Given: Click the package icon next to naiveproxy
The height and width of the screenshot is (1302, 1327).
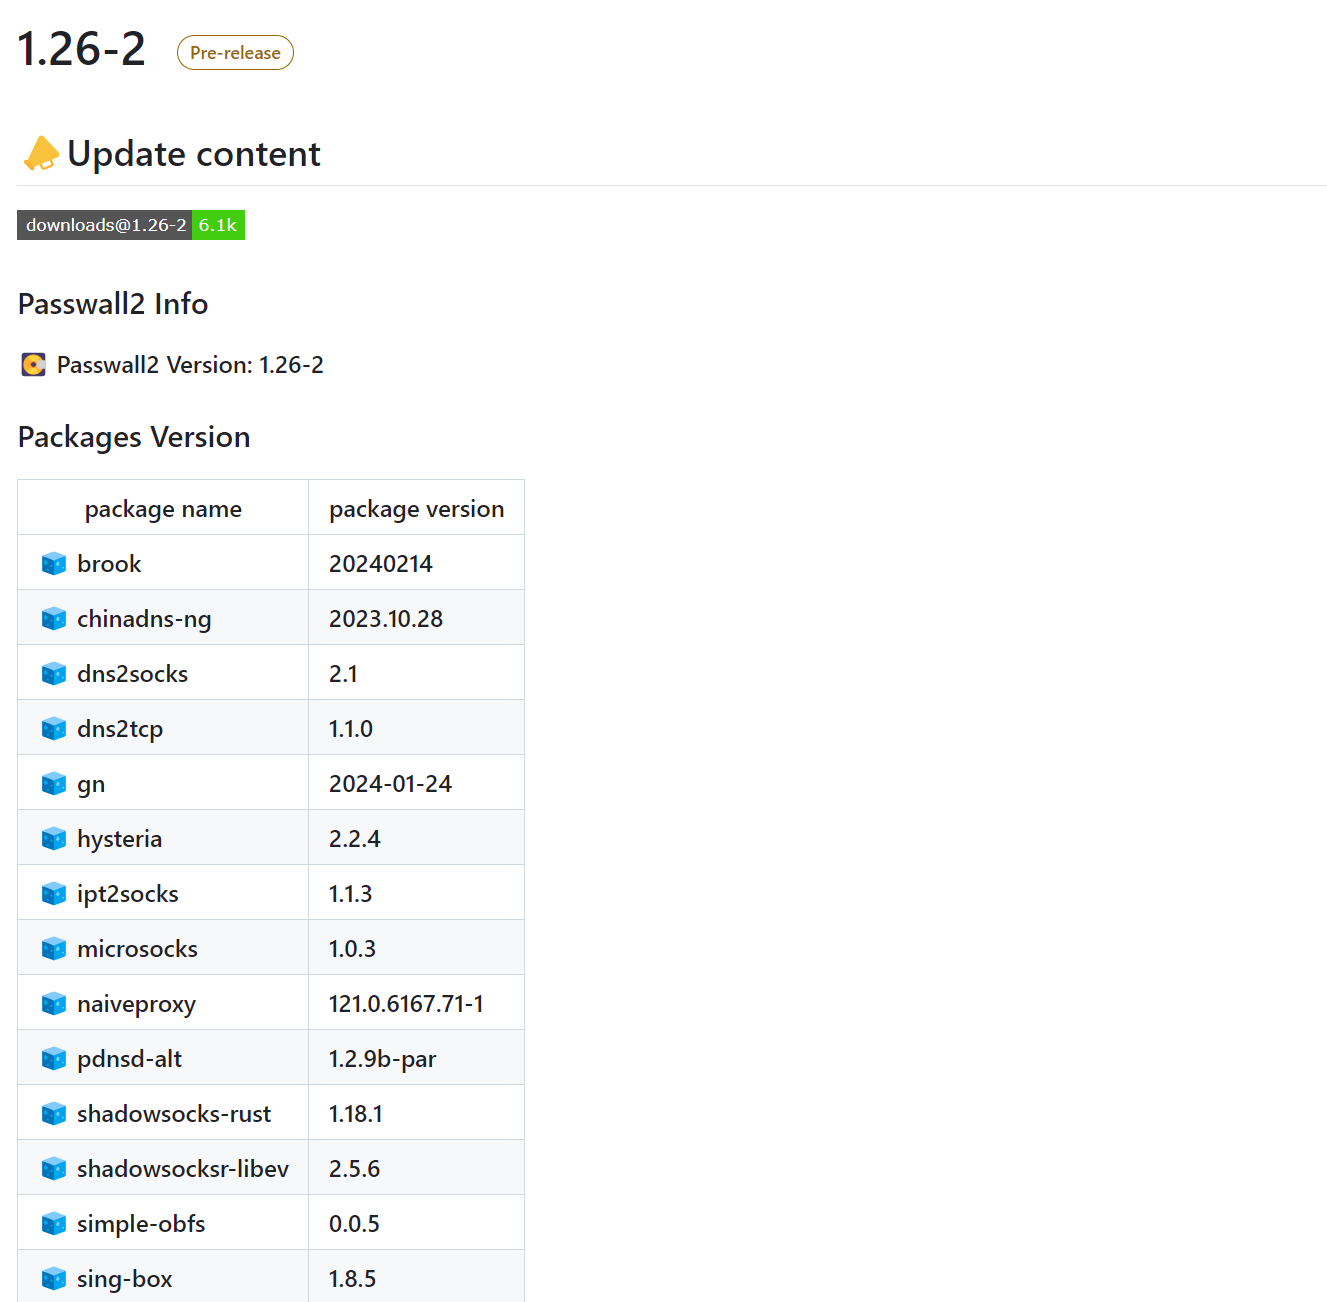Looking at the screenshot, I should pyautogui.click(x=54, y=1004).
